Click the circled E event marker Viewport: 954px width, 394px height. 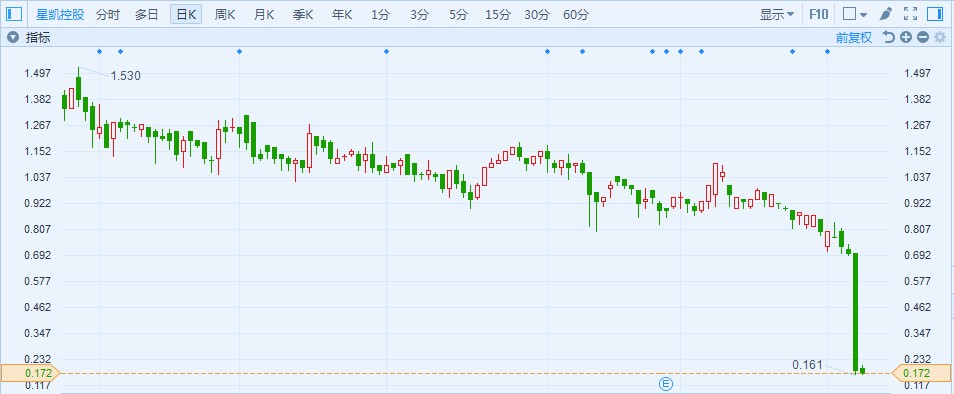coord(667,383)
